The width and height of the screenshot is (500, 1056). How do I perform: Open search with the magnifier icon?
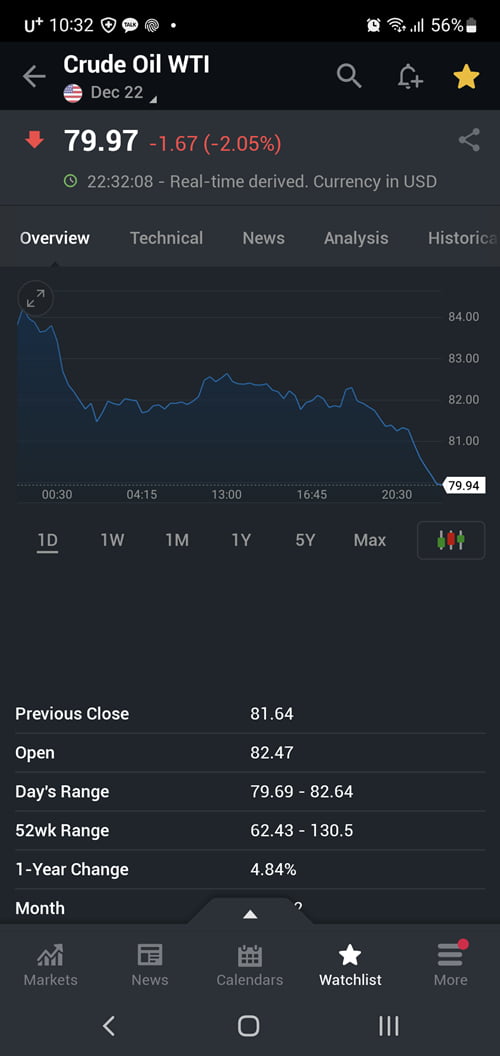(349, 76)
